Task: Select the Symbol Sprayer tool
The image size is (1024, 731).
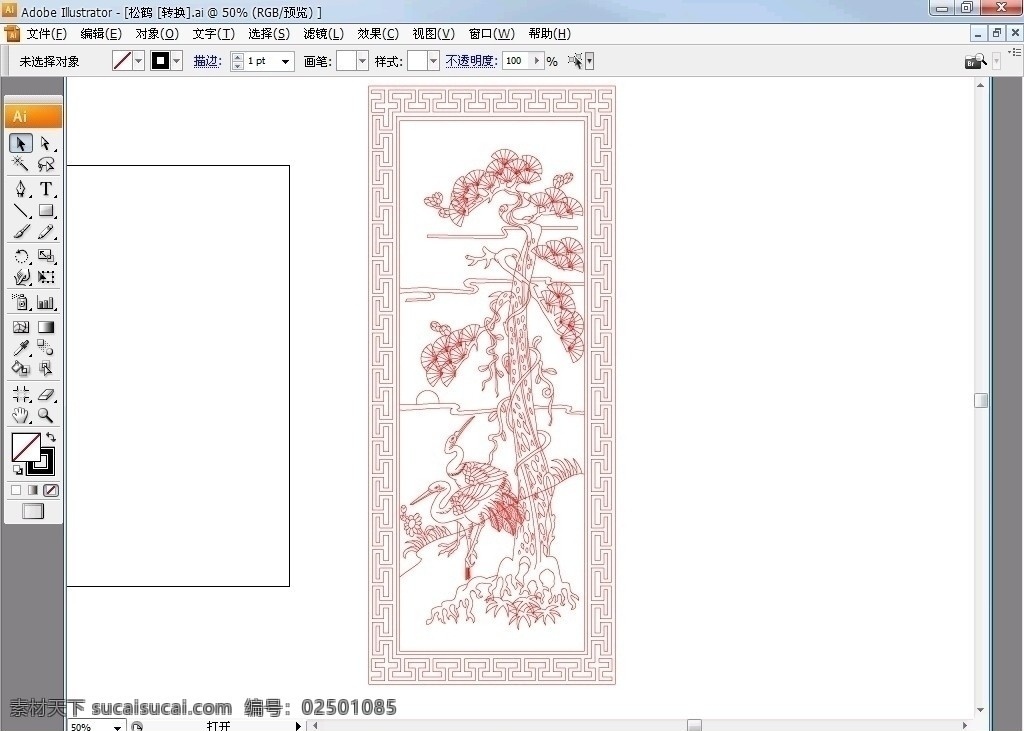Action: pos(20,302)
